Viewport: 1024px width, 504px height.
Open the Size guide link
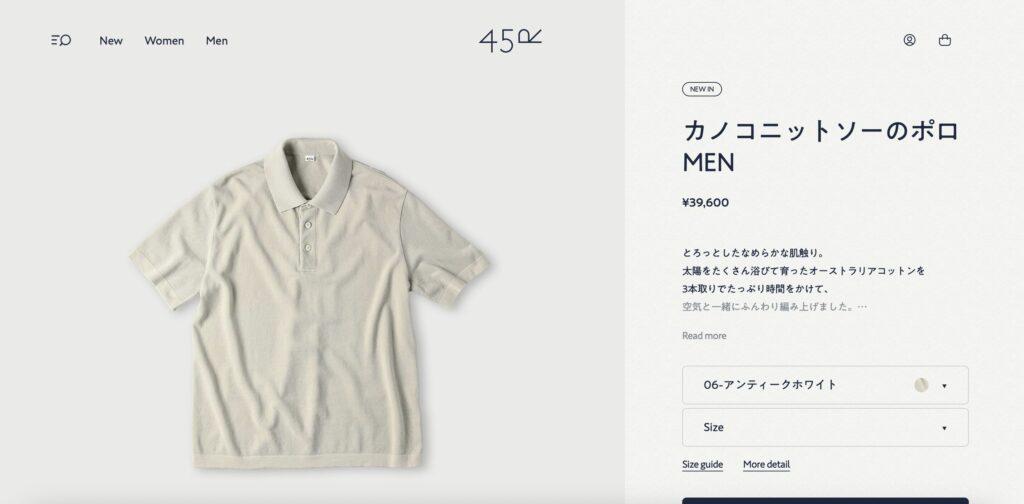(702, 465)
